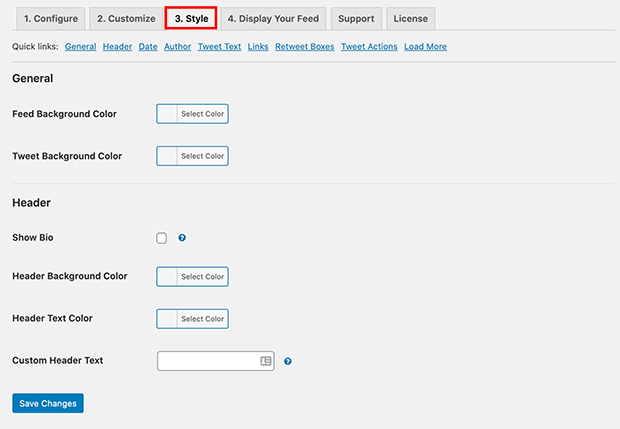Open the Support tab
Screen dimensions: 620x429
coord(356,19)
